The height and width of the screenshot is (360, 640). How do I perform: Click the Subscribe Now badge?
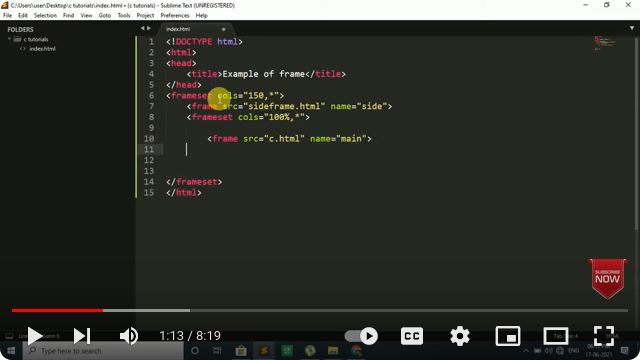[607, 279]
